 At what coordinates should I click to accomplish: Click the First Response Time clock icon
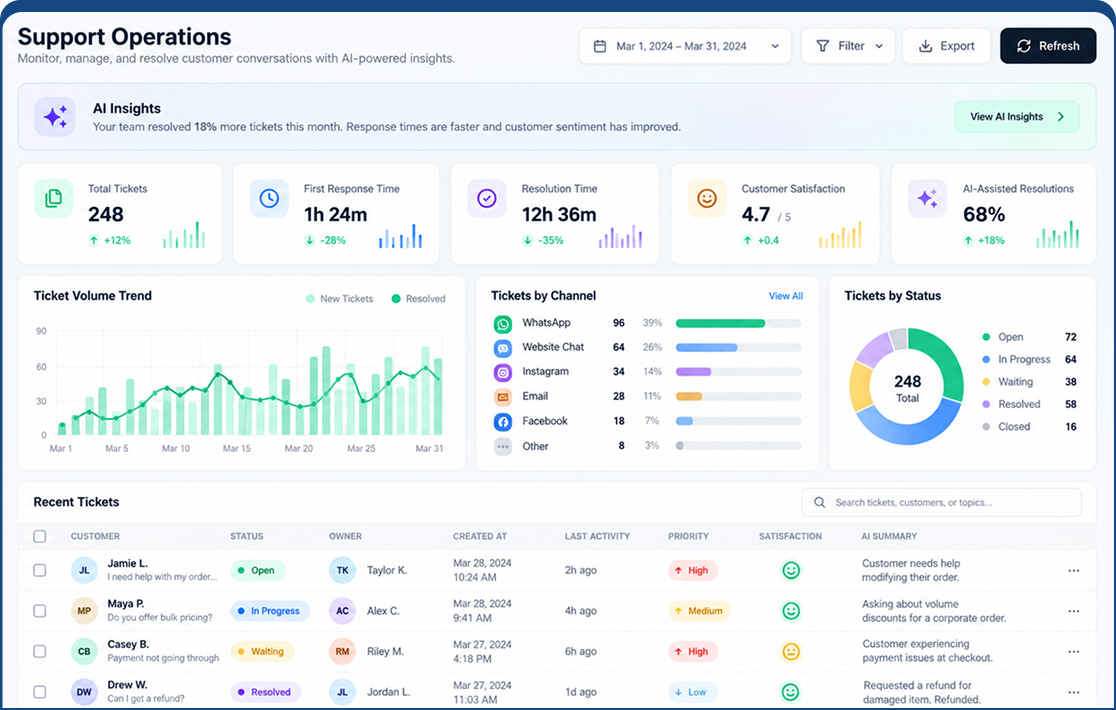coord(269,198)
